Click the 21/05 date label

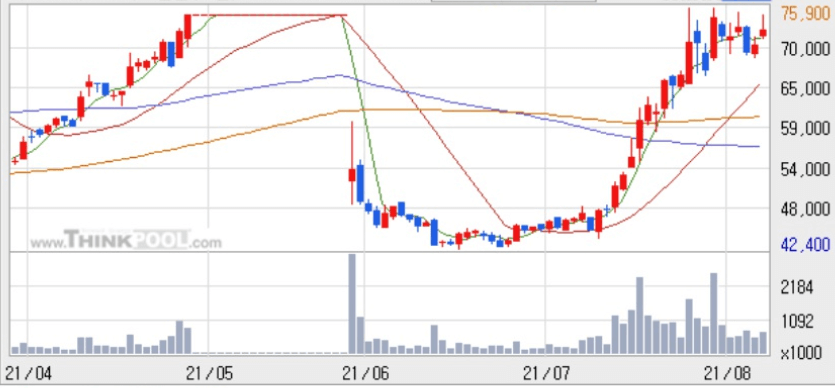pos(209,374)
